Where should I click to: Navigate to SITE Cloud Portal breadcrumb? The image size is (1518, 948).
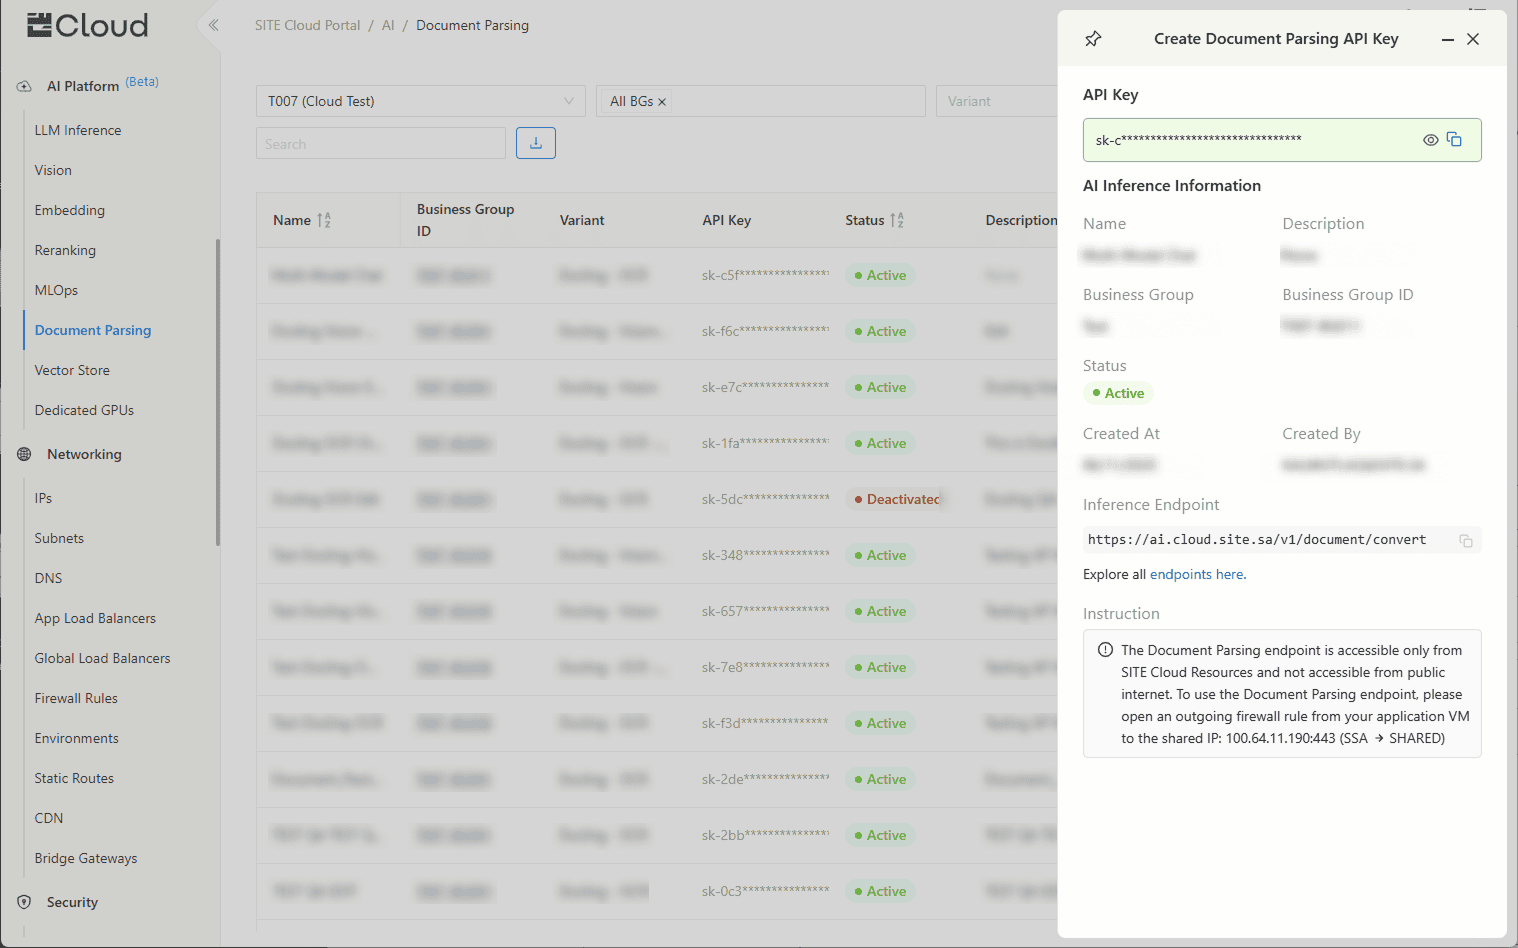(307, 25)
